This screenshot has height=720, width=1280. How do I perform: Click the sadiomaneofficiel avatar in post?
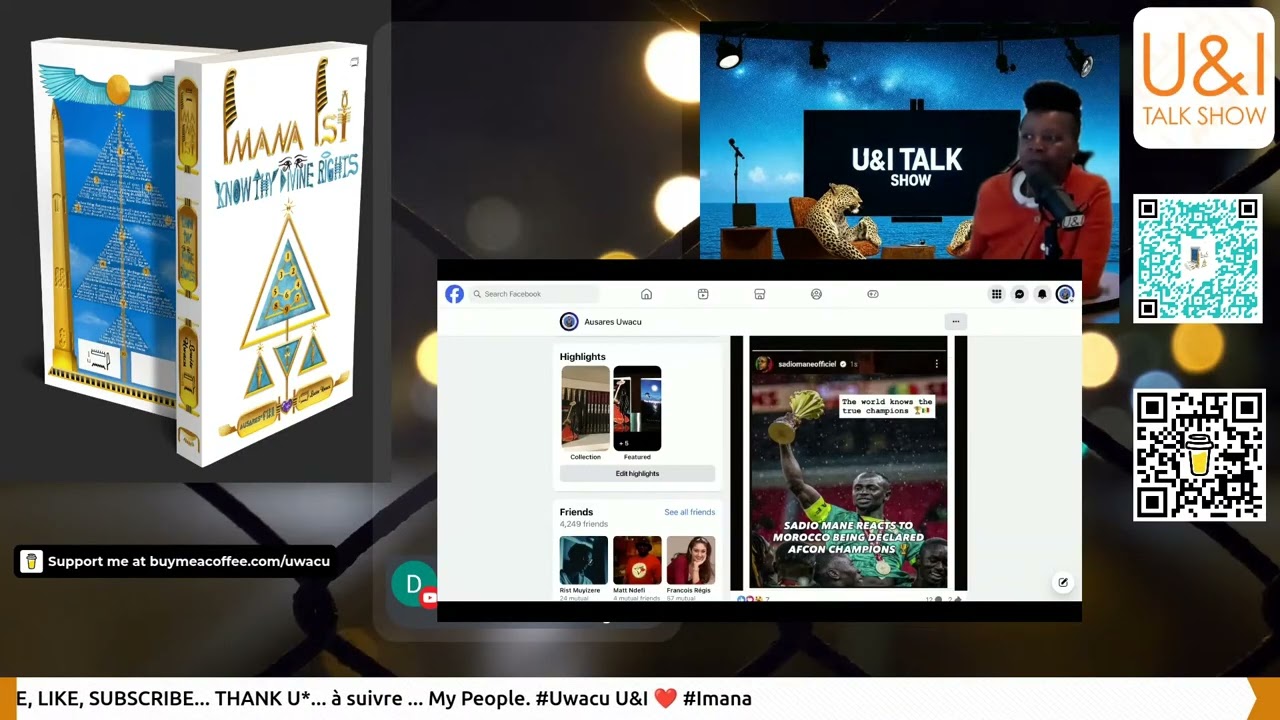(x=763, y=364)
